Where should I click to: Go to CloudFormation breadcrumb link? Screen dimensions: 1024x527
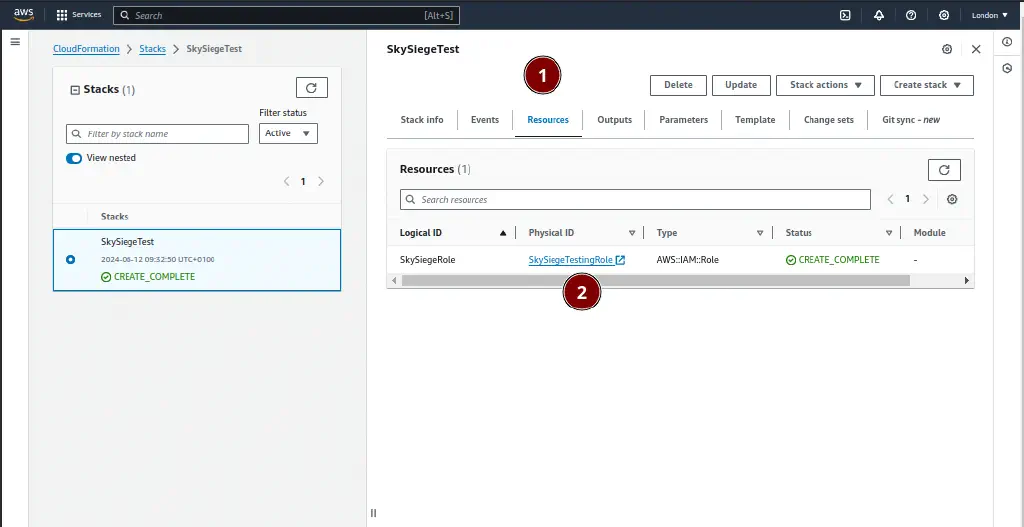coord(86,49)
